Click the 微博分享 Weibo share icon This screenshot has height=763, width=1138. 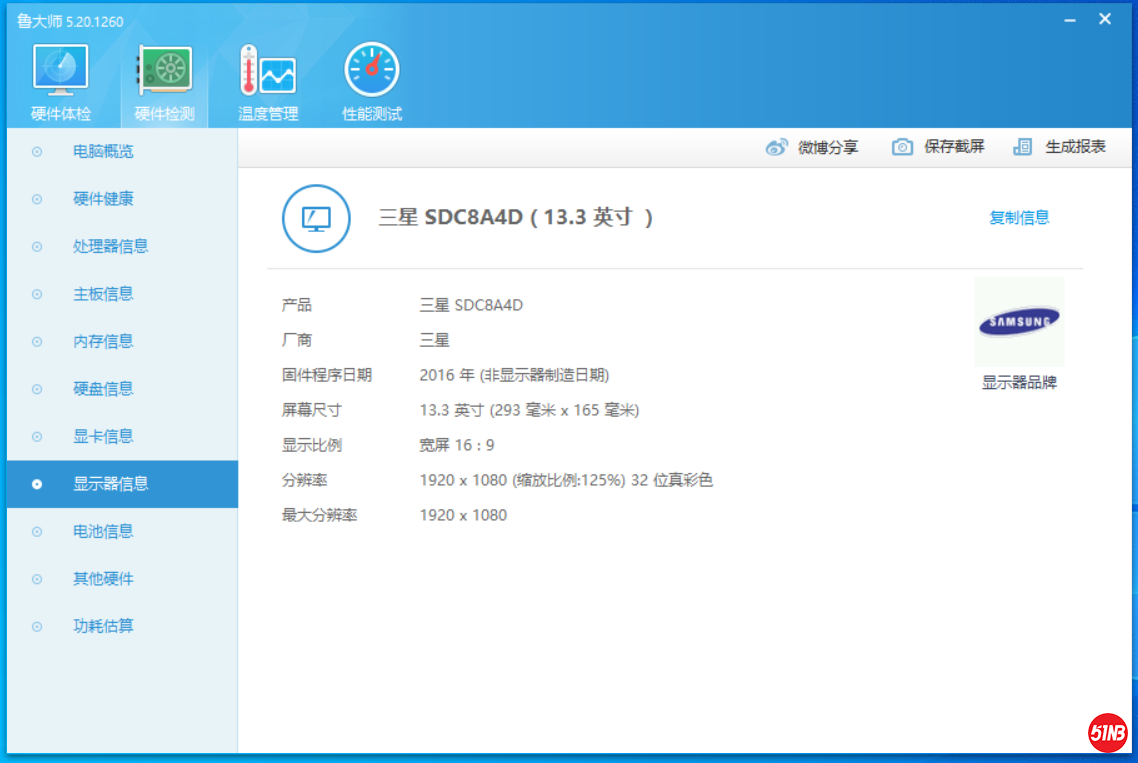(x=777, y=147)
